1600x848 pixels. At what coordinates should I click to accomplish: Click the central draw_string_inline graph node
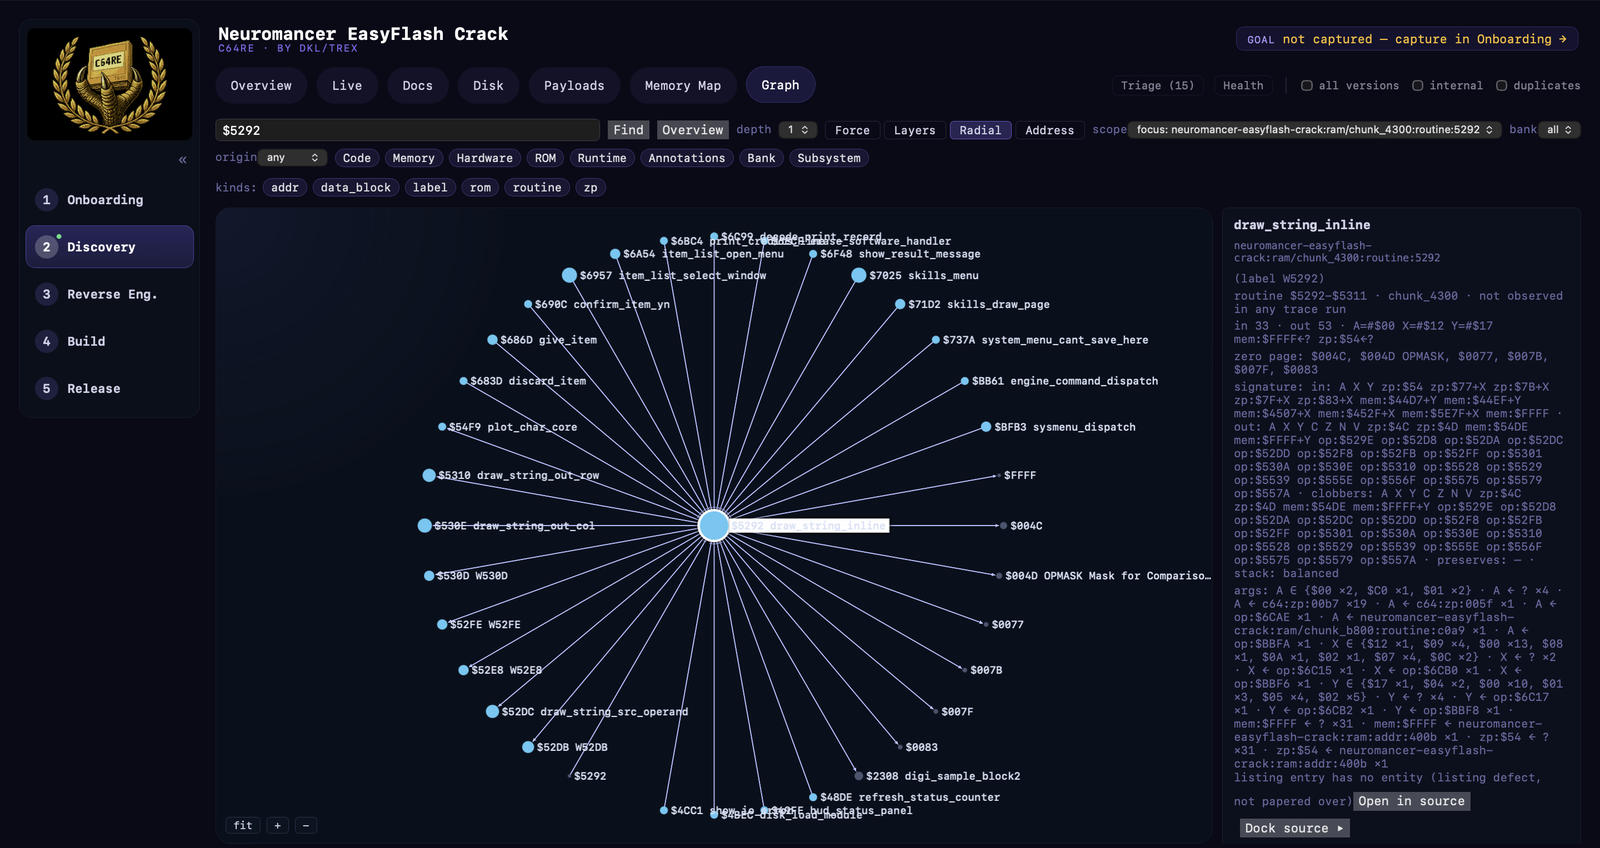point(713,525)
